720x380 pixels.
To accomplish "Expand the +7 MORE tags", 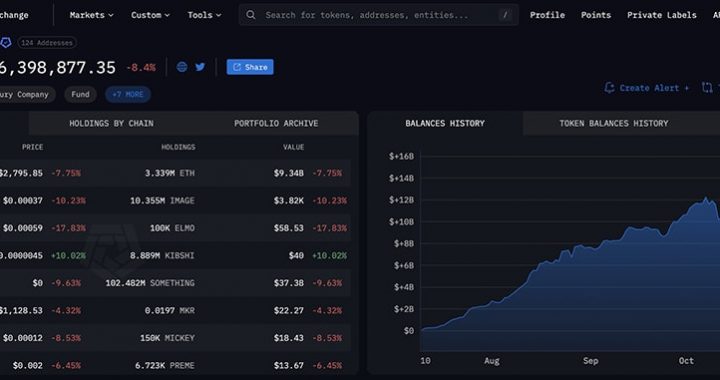I will [128, 95].
